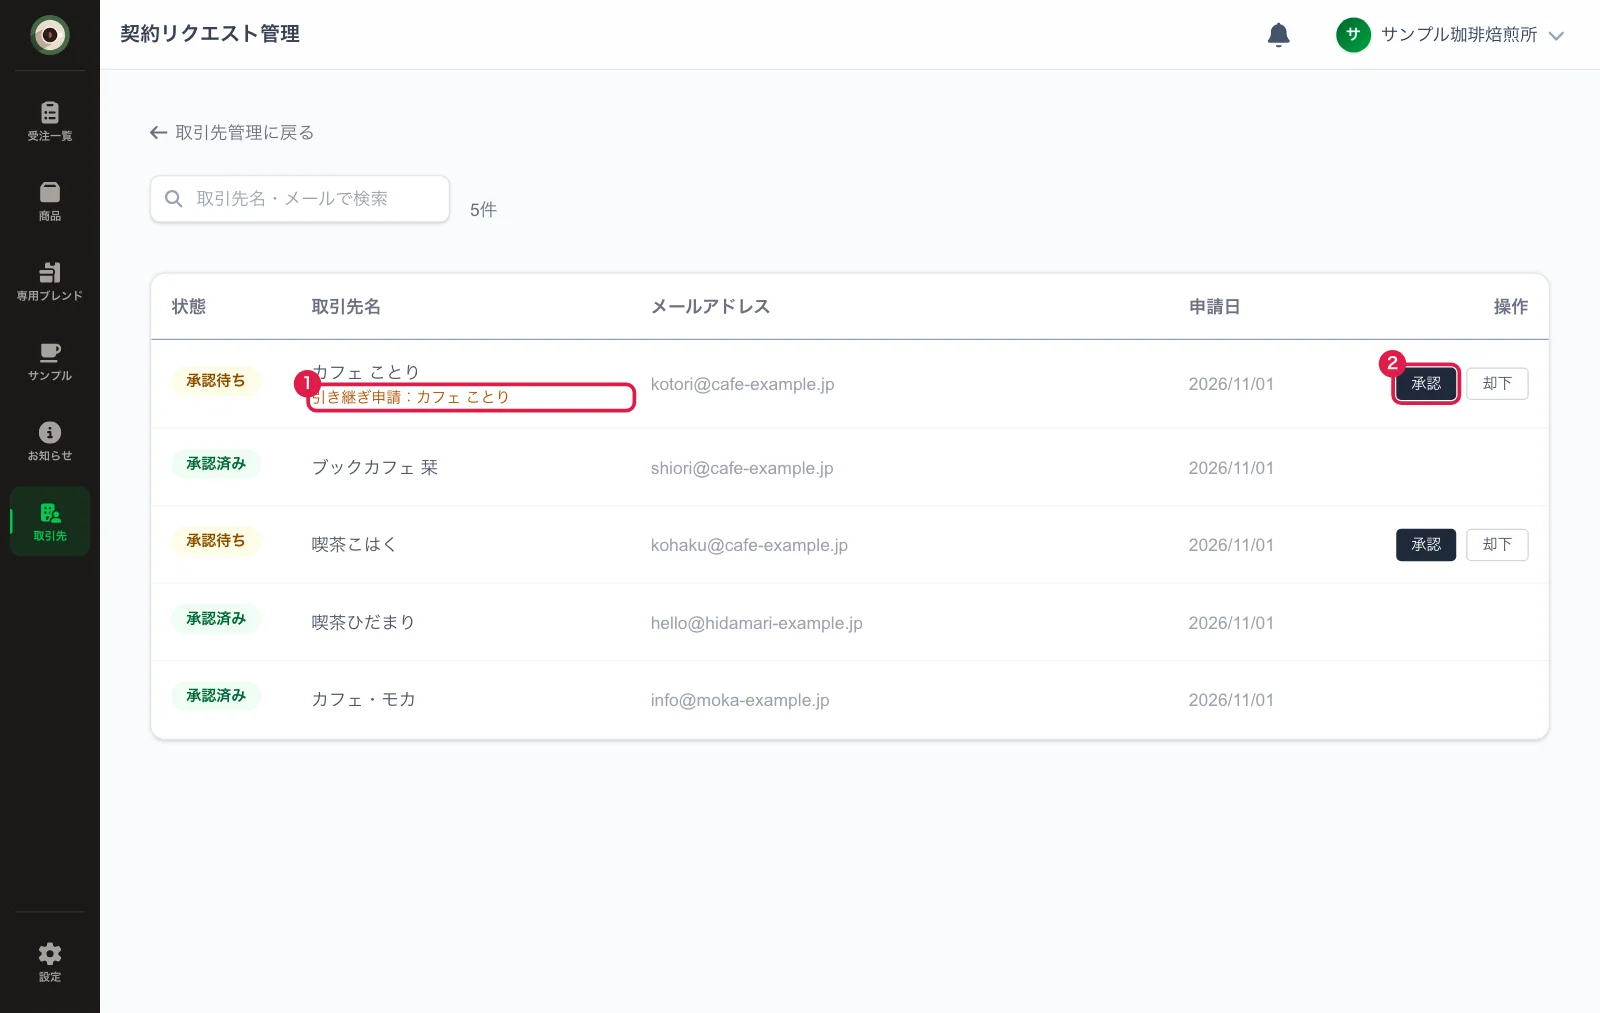Screen dimensions: 1600x1013
Task: Click kotori@cafe-example.jp email
Action: [742, 384]
